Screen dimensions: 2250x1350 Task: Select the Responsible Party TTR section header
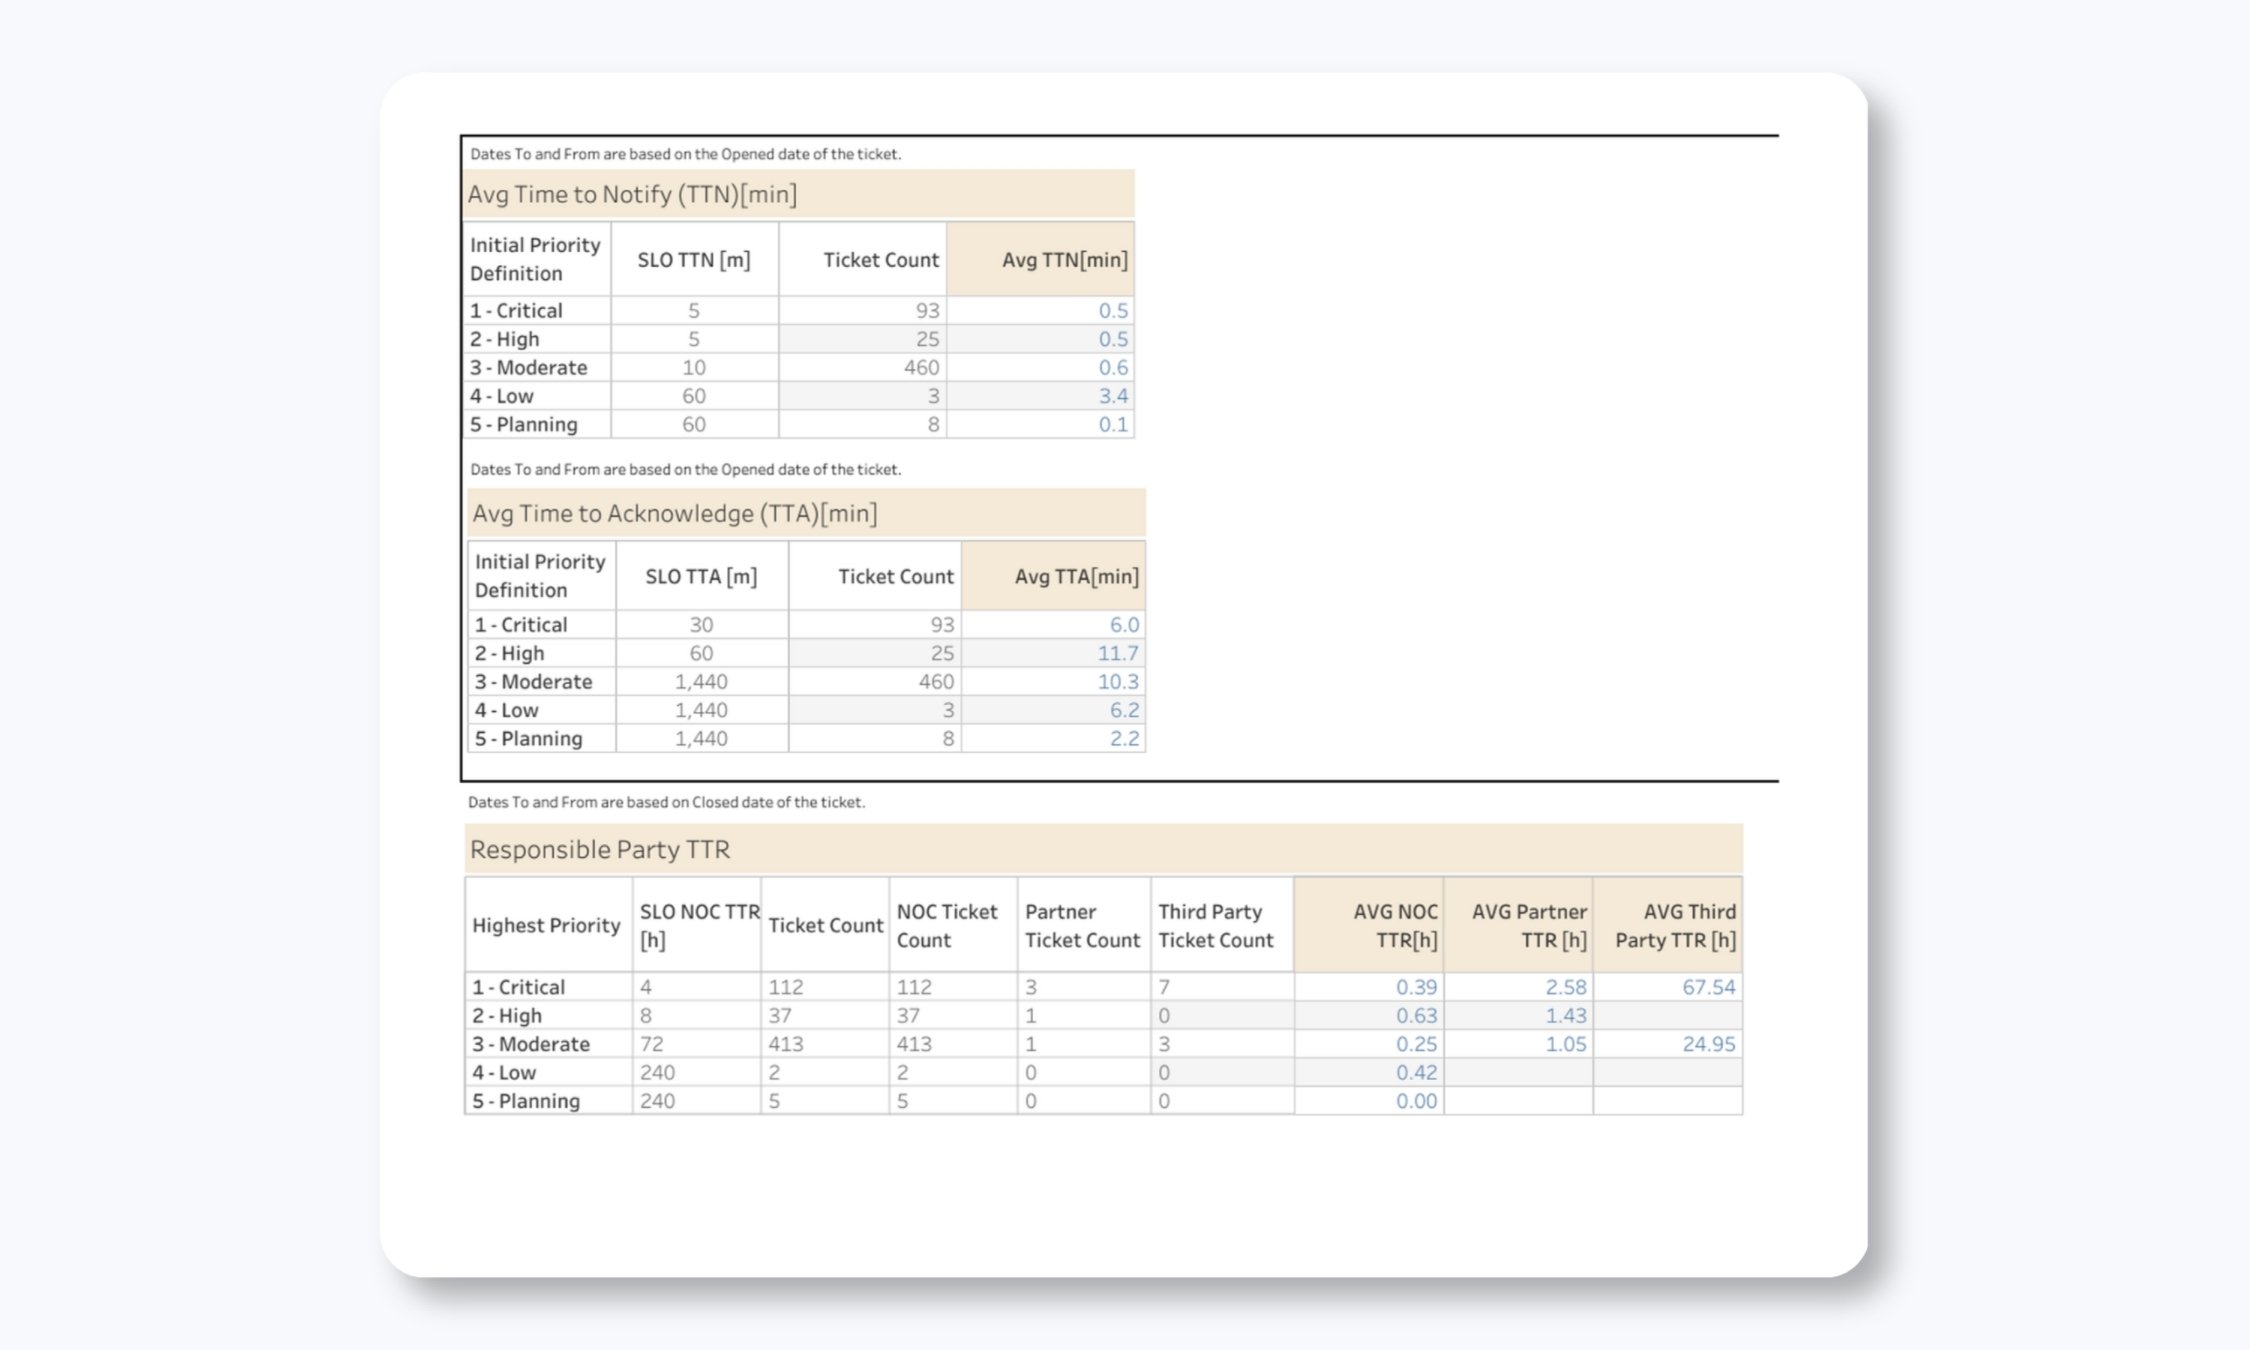click(x=600, y=849)
